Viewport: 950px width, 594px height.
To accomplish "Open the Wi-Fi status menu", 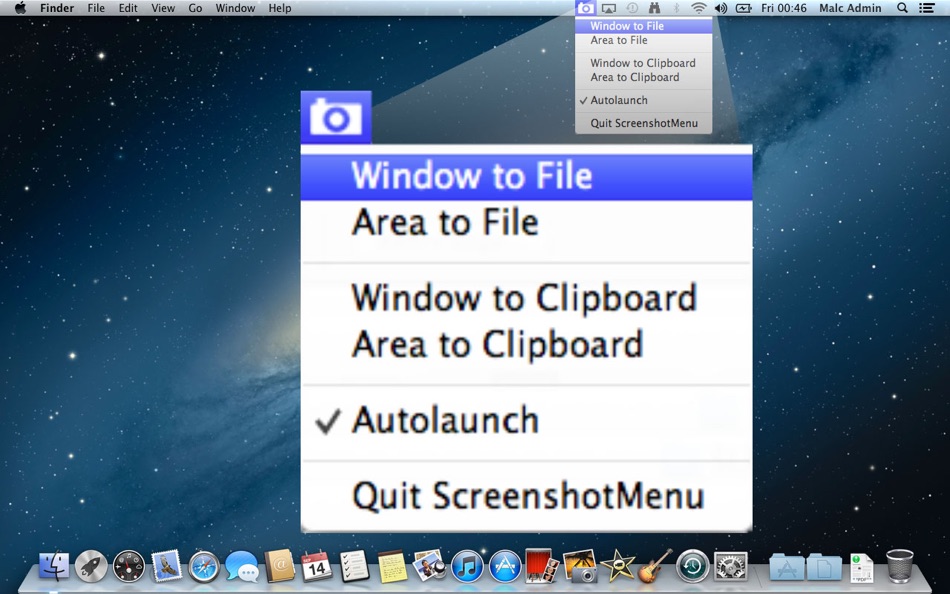I will point(699,8).
